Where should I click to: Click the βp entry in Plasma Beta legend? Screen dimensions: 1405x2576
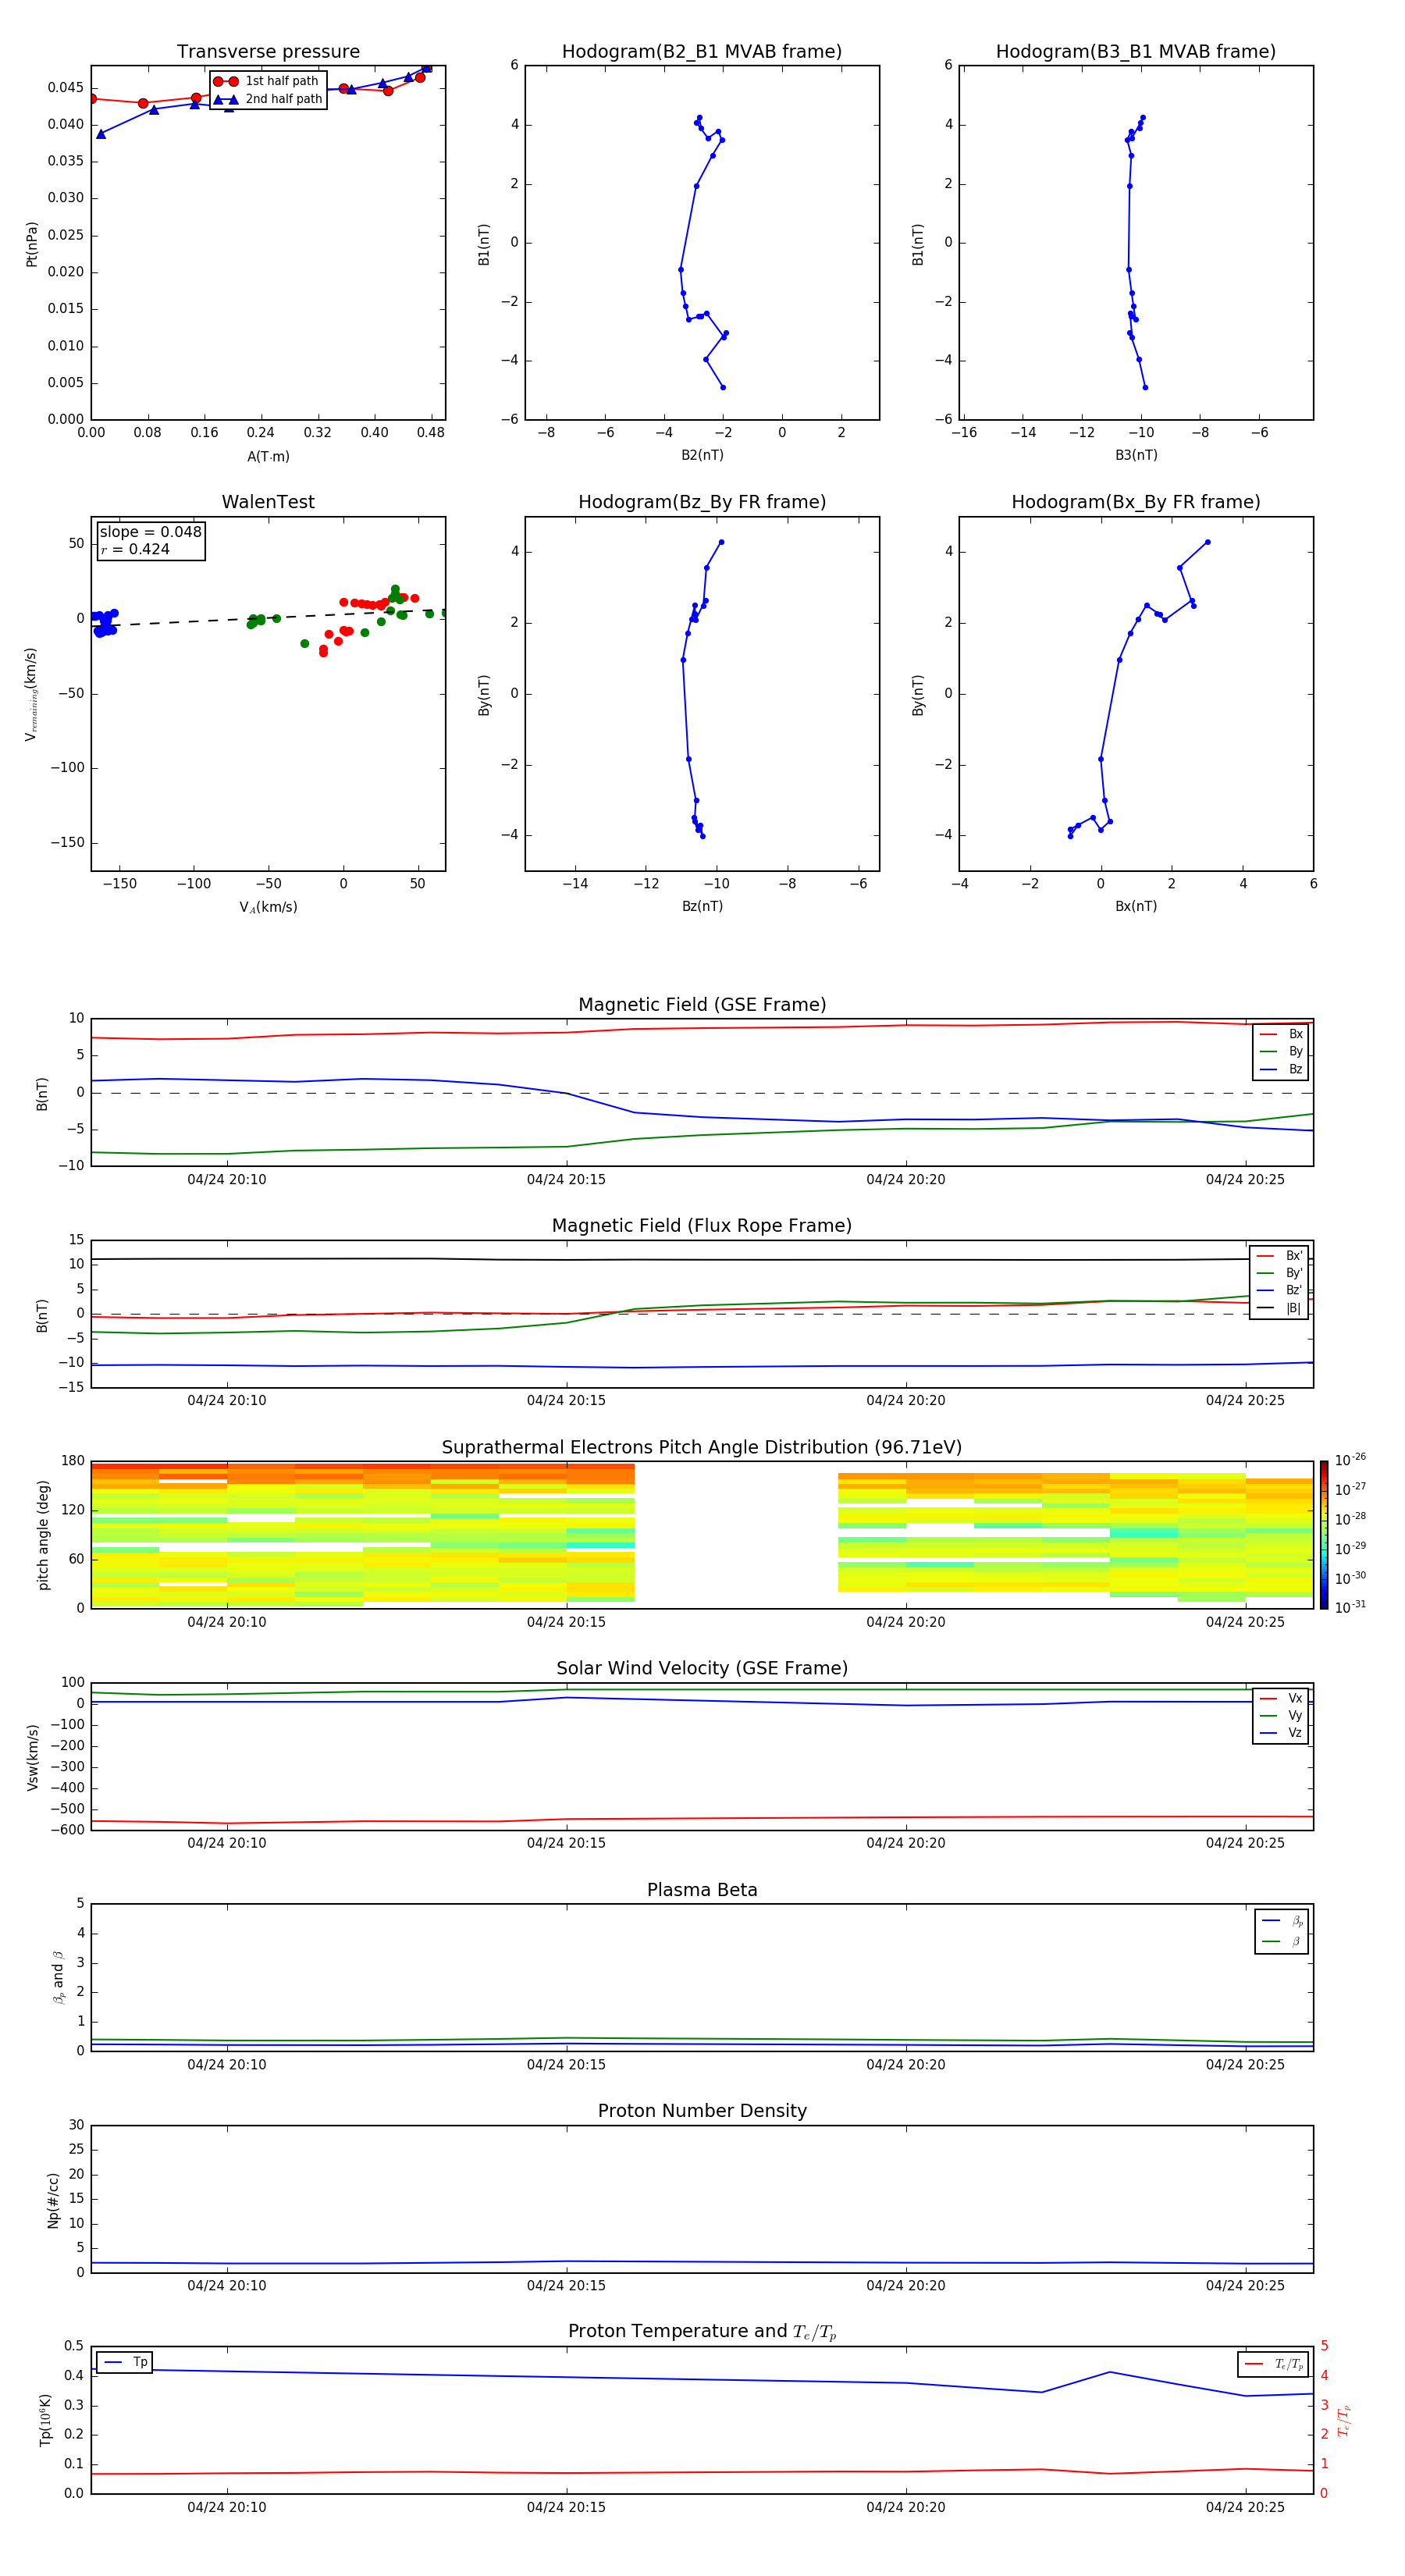[1282, 1921]
